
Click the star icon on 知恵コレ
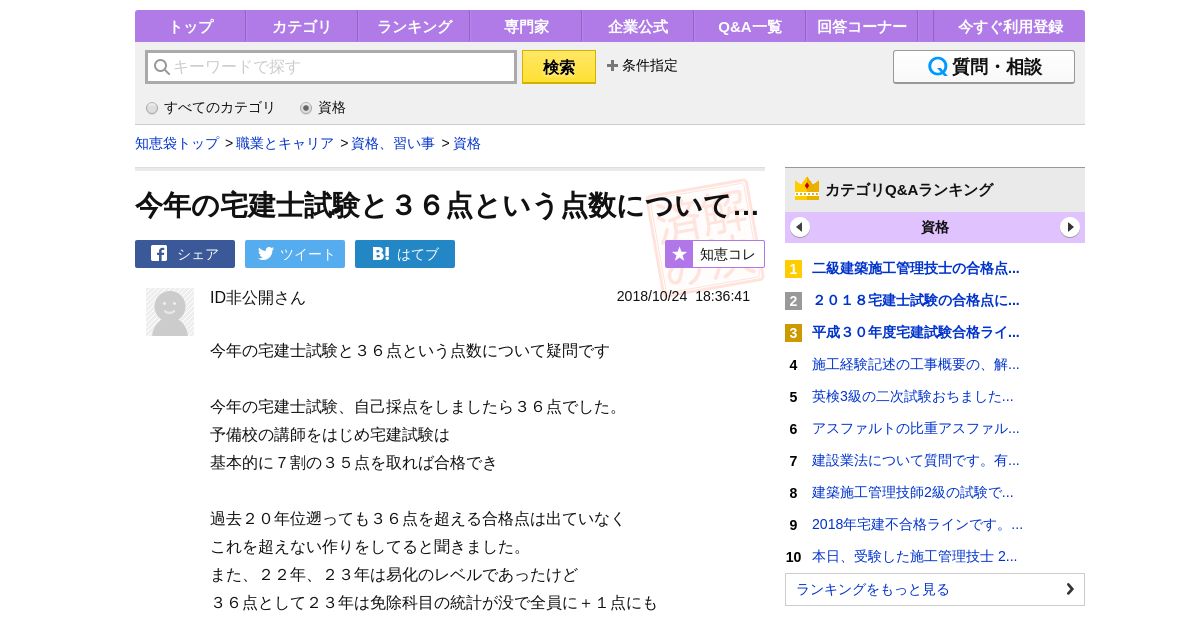(679, 254)
